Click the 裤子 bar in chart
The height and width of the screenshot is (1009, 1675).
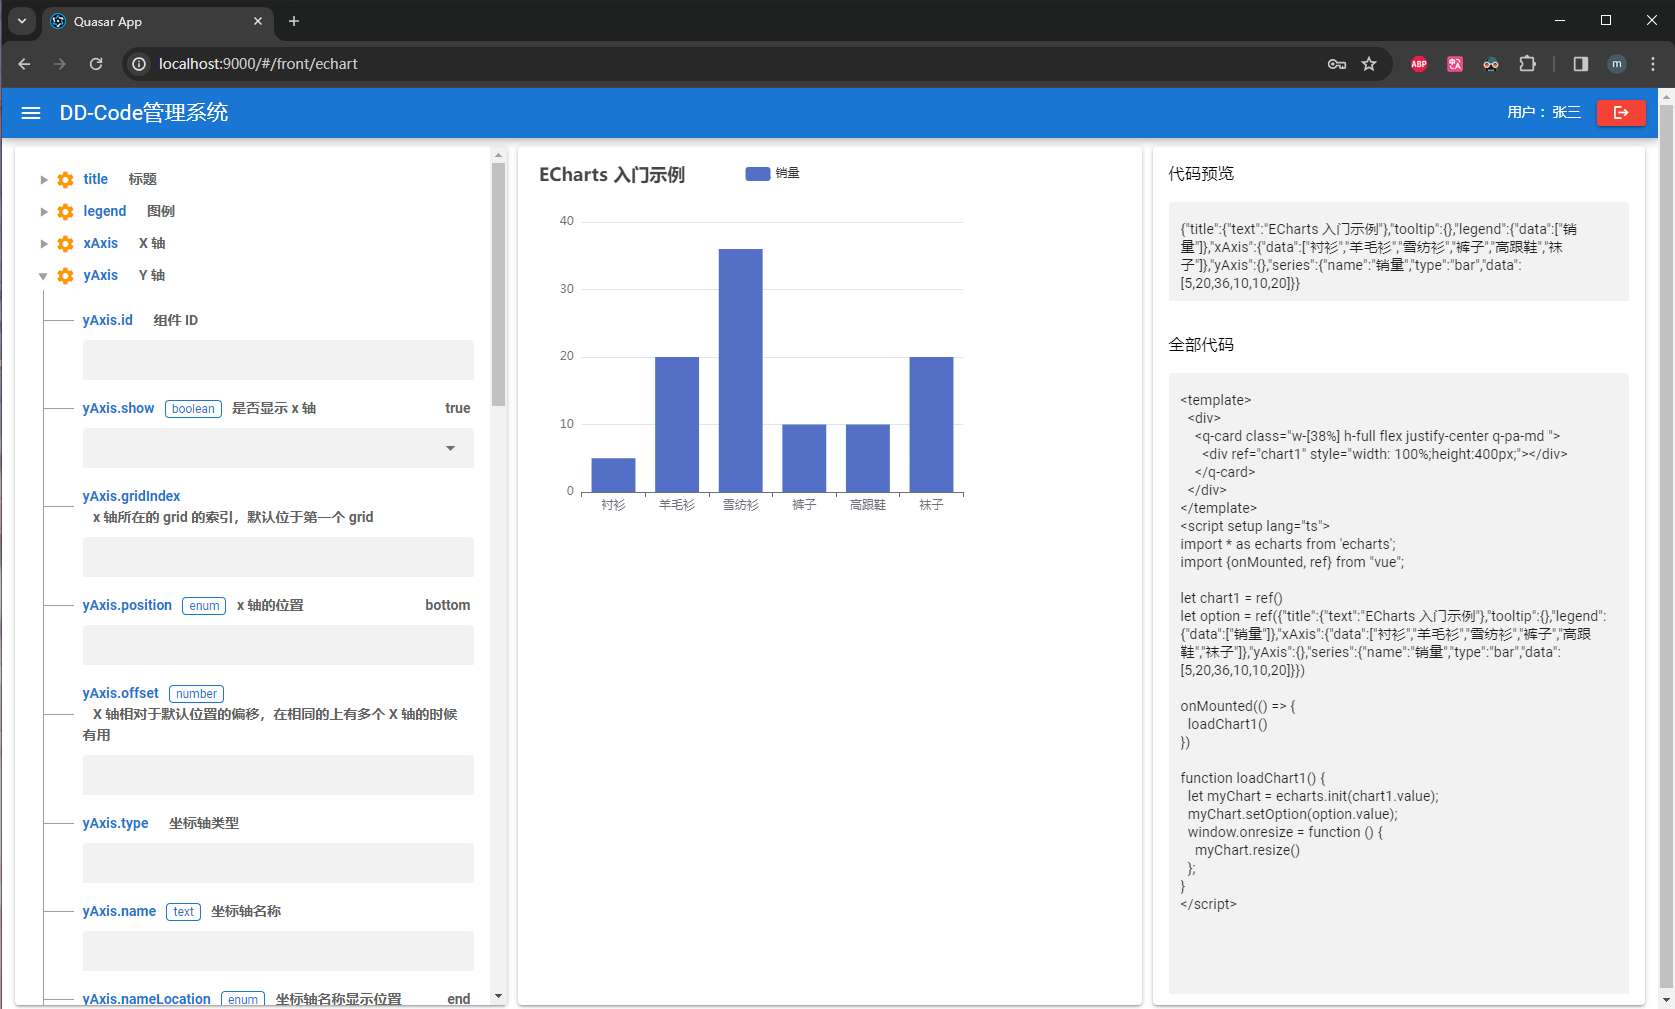click(804, 458)
